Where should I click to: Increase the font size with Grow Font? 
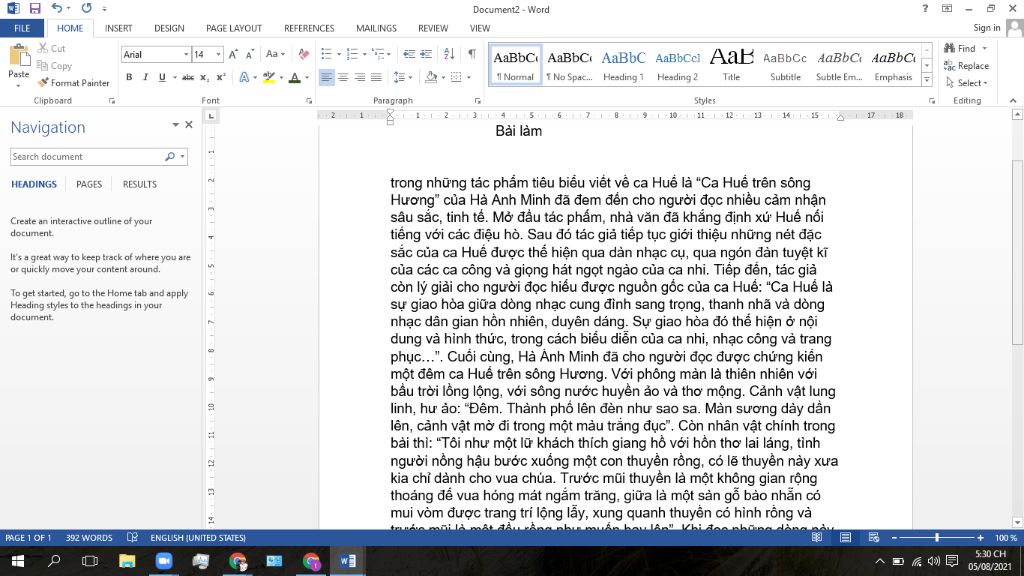click(x=233, y=54)
